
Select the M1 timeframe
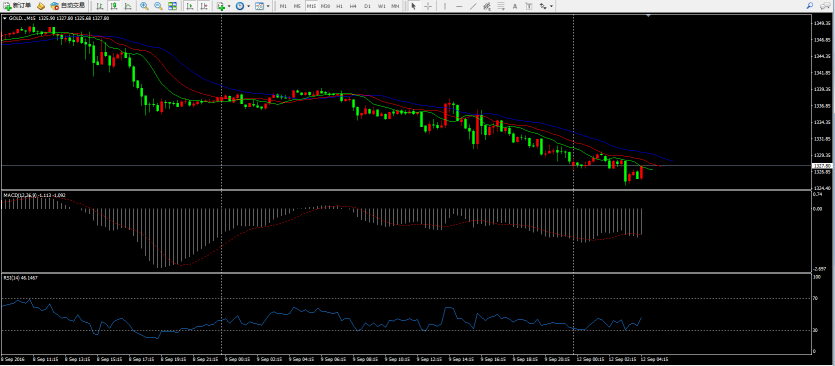point(283,6)
